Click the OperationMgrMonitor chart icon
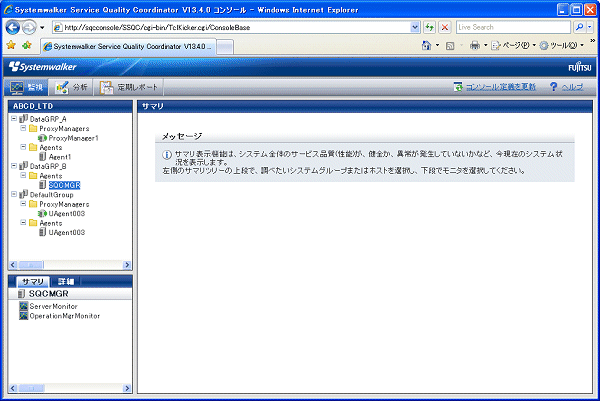This screenshot has height=401, width=600. (x=24, y=316)
